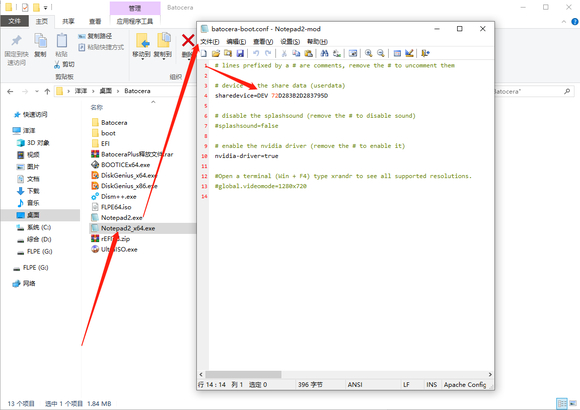Open the 文件(F) menu in Notepad2
Viewport: 580px width, 410px height.
pyautogui.click(x=210, y=41)
